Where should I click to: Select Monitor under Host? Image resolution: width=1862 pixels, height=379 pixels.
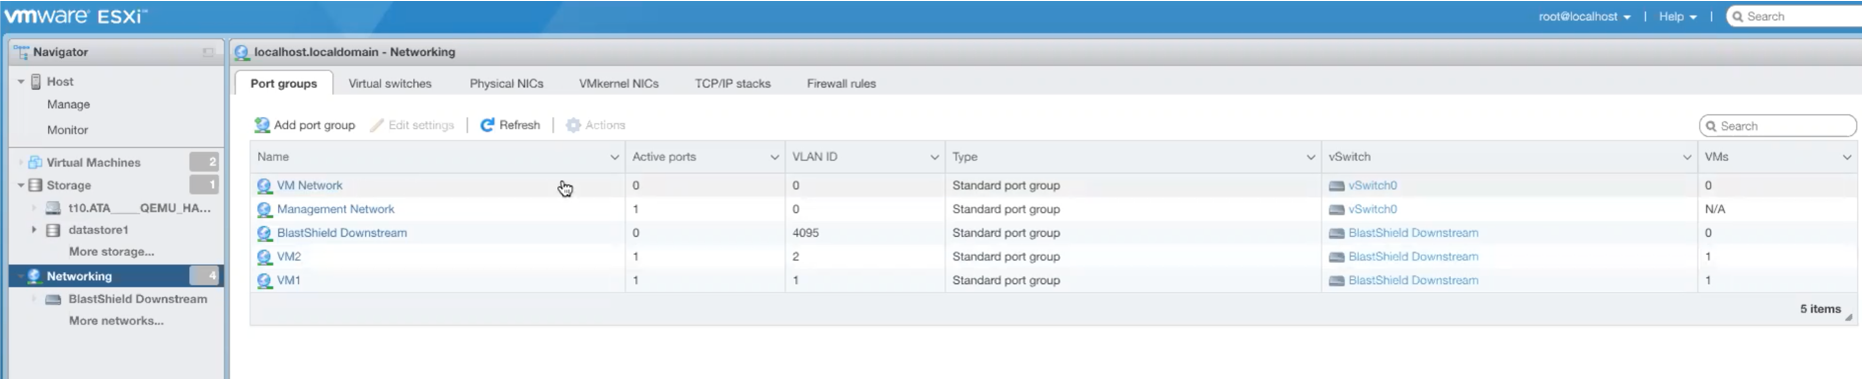[67, 130]
